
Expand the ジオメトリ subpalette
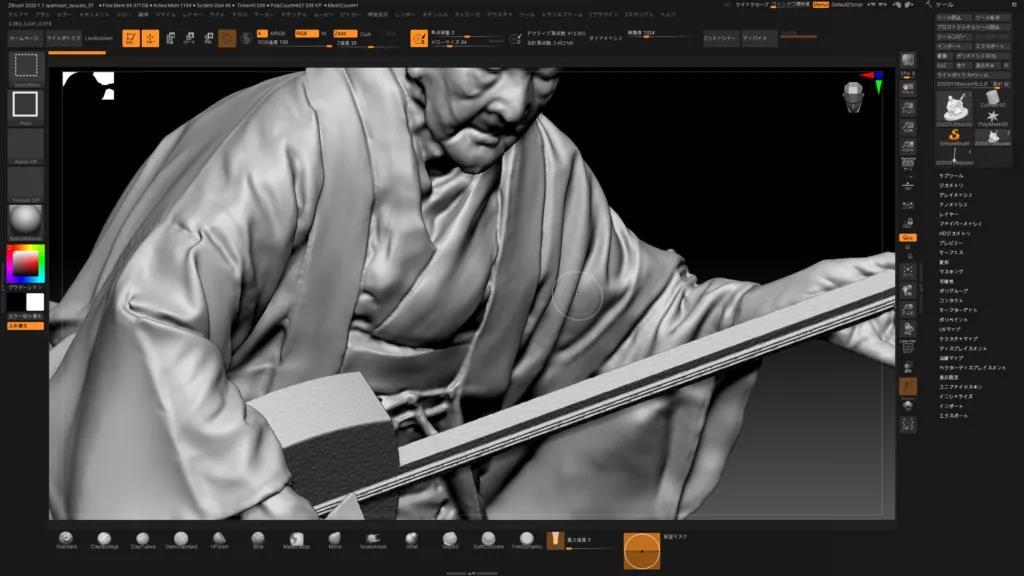pyautogui.click(x=951, y=185)
